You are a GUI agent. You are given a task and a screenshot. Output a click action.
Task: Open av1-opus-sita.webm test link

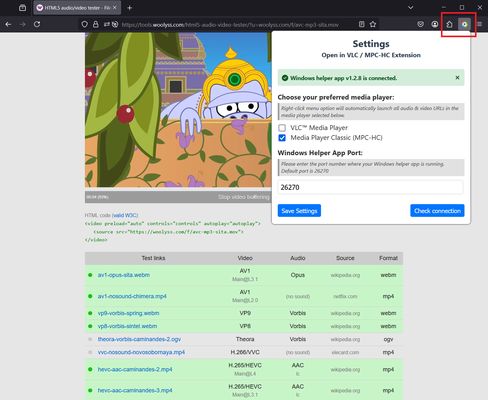click(x=124, y=275)
